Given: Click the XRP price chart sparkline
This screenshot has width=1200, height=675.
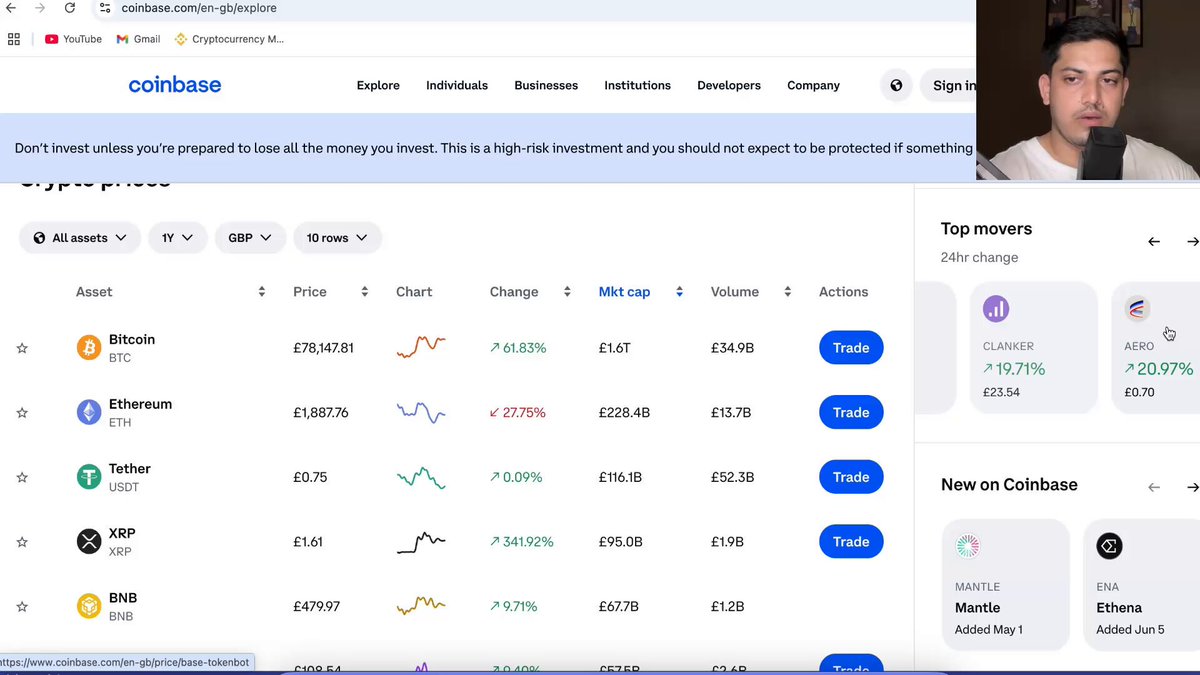Looking at the screenshot, I should click(x=421, y=542).
